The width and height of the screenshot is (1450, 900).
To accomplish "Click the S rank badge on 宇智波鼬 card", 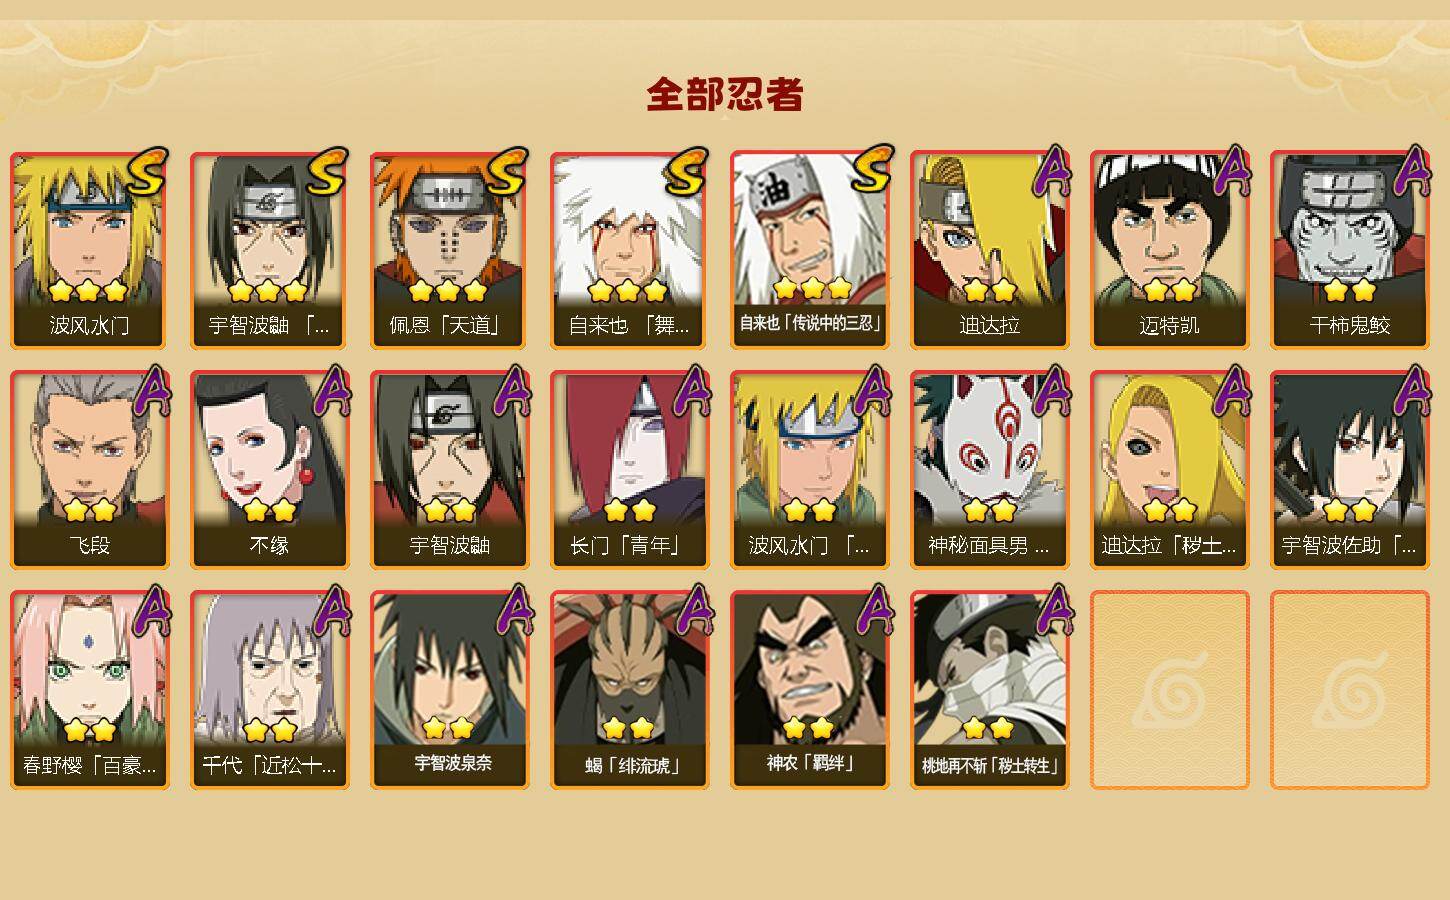I will tap(328, 172).
